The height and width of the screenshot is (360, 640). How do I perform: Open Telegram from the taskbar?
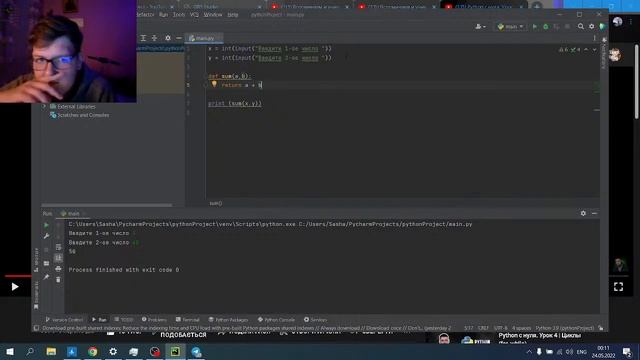pos(196,351)
